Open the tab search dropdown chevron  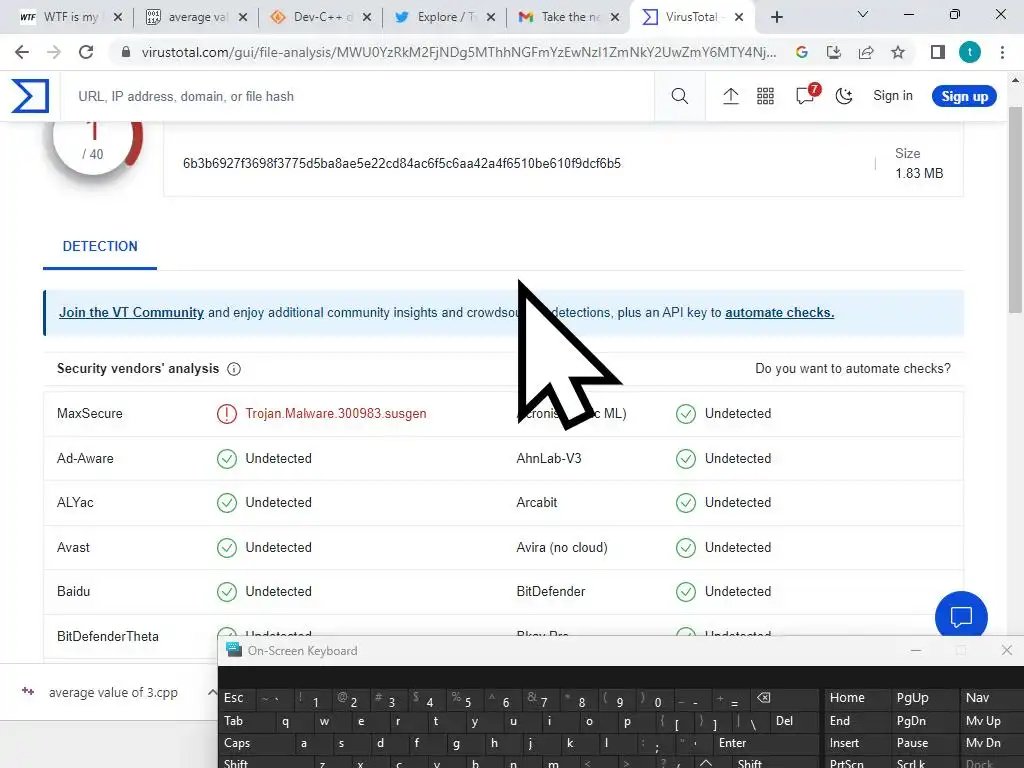click(863, 14)
